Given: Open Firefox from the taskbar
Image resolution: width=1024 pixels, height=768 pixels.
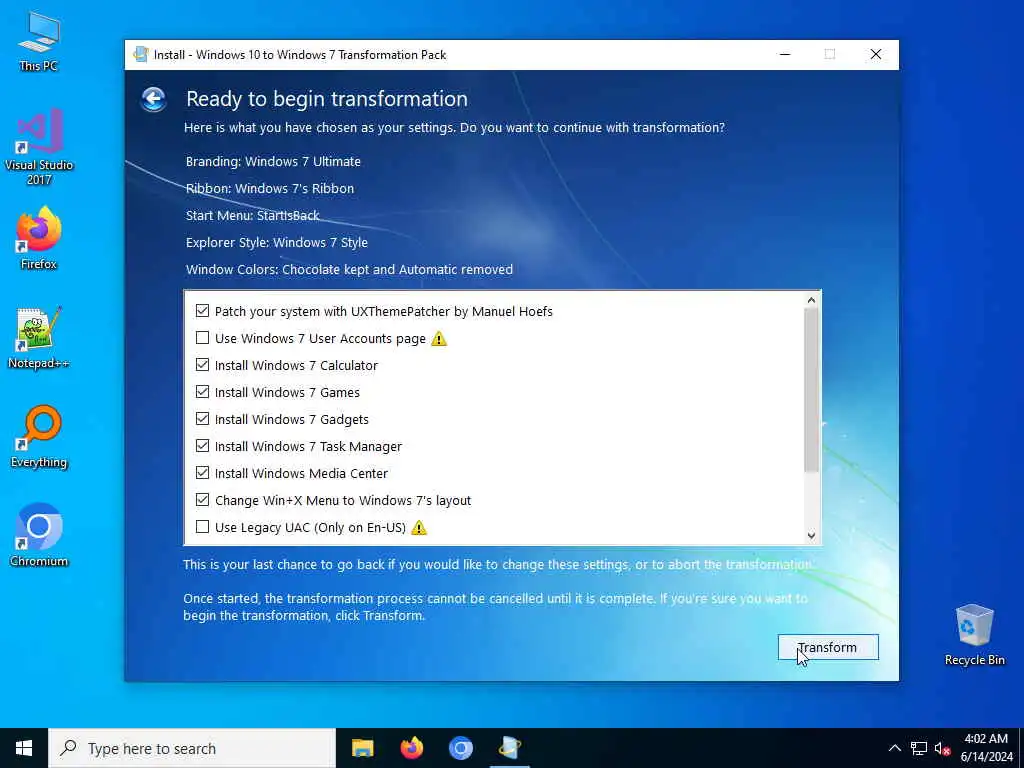Looking at the screenshot, I should pyautogui.click(x=411, y=748).
